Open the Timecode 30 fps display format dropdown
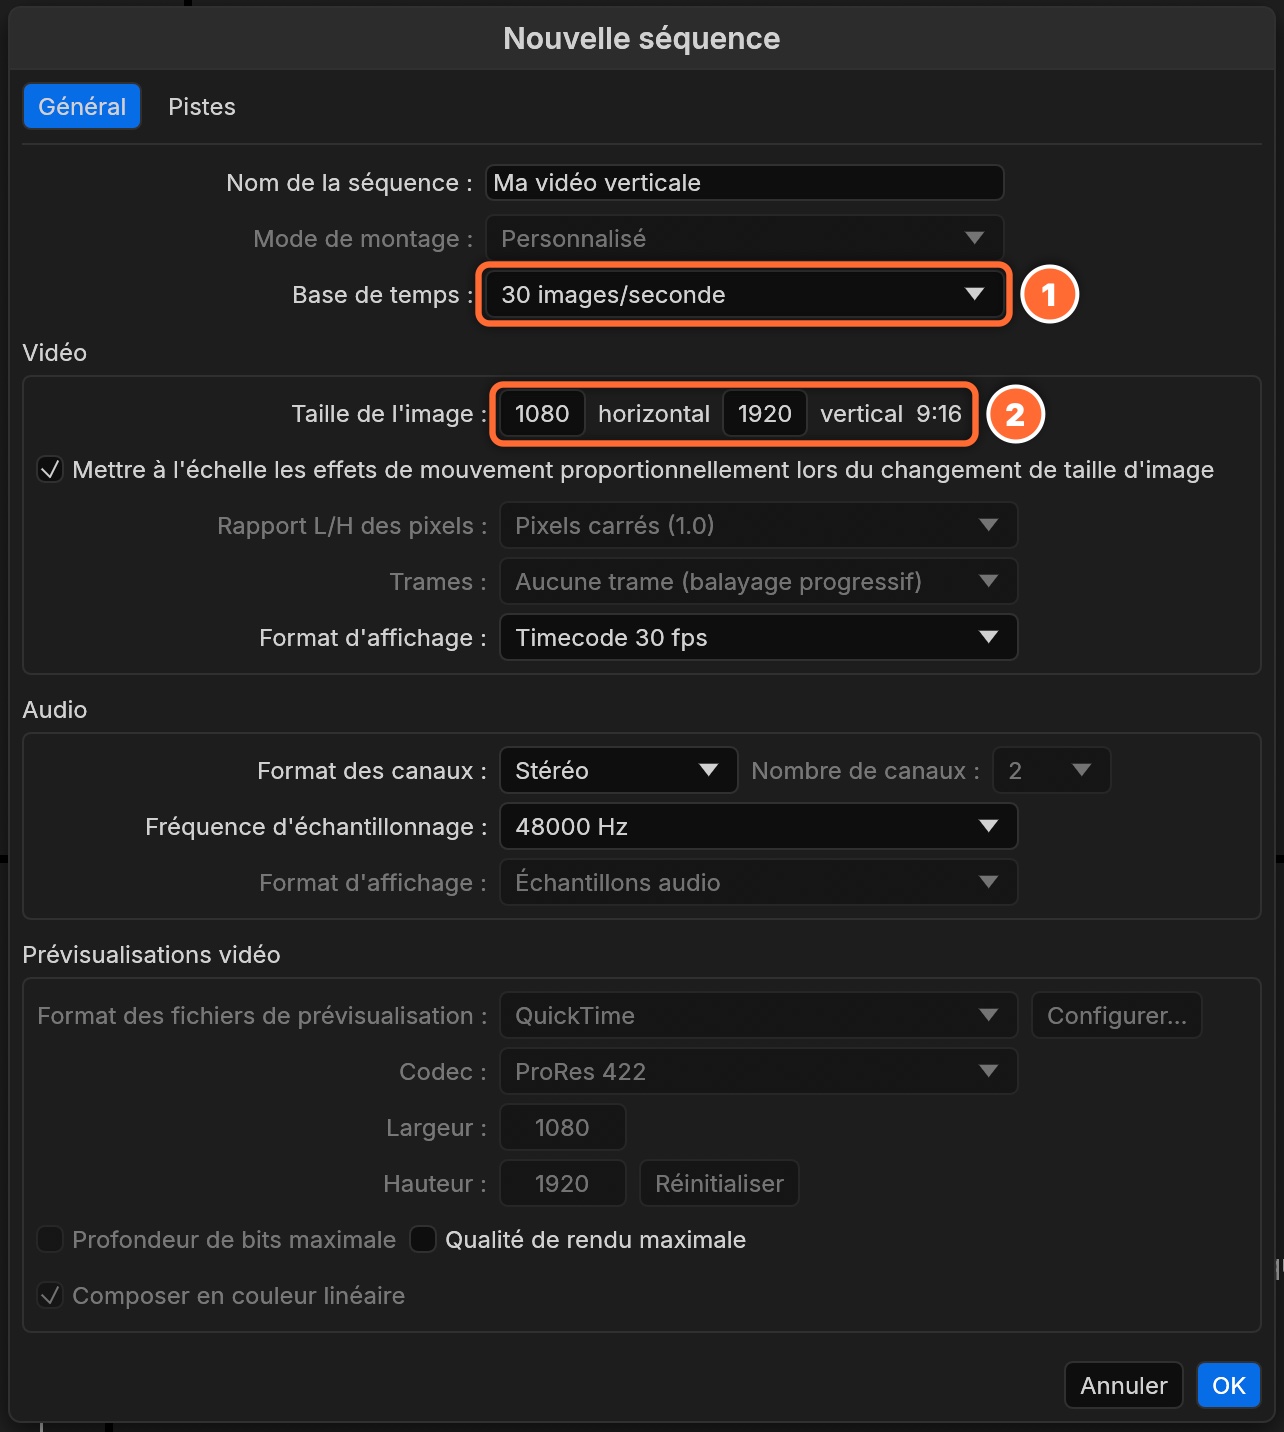The width and height of the screenshot is (1284, 1432). 758,638
